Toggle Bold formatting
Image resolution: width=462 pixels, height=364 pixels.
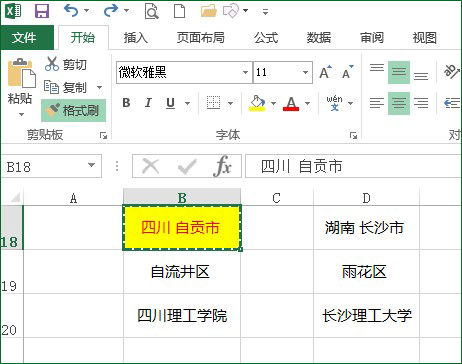[x=126, y=103]
